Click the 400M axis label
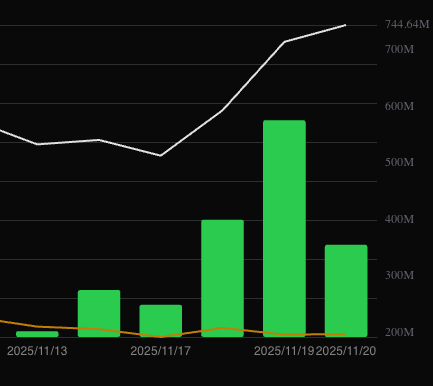Viewport: 433px width, 386px height. pyautogui.click(x=399, y=219)
